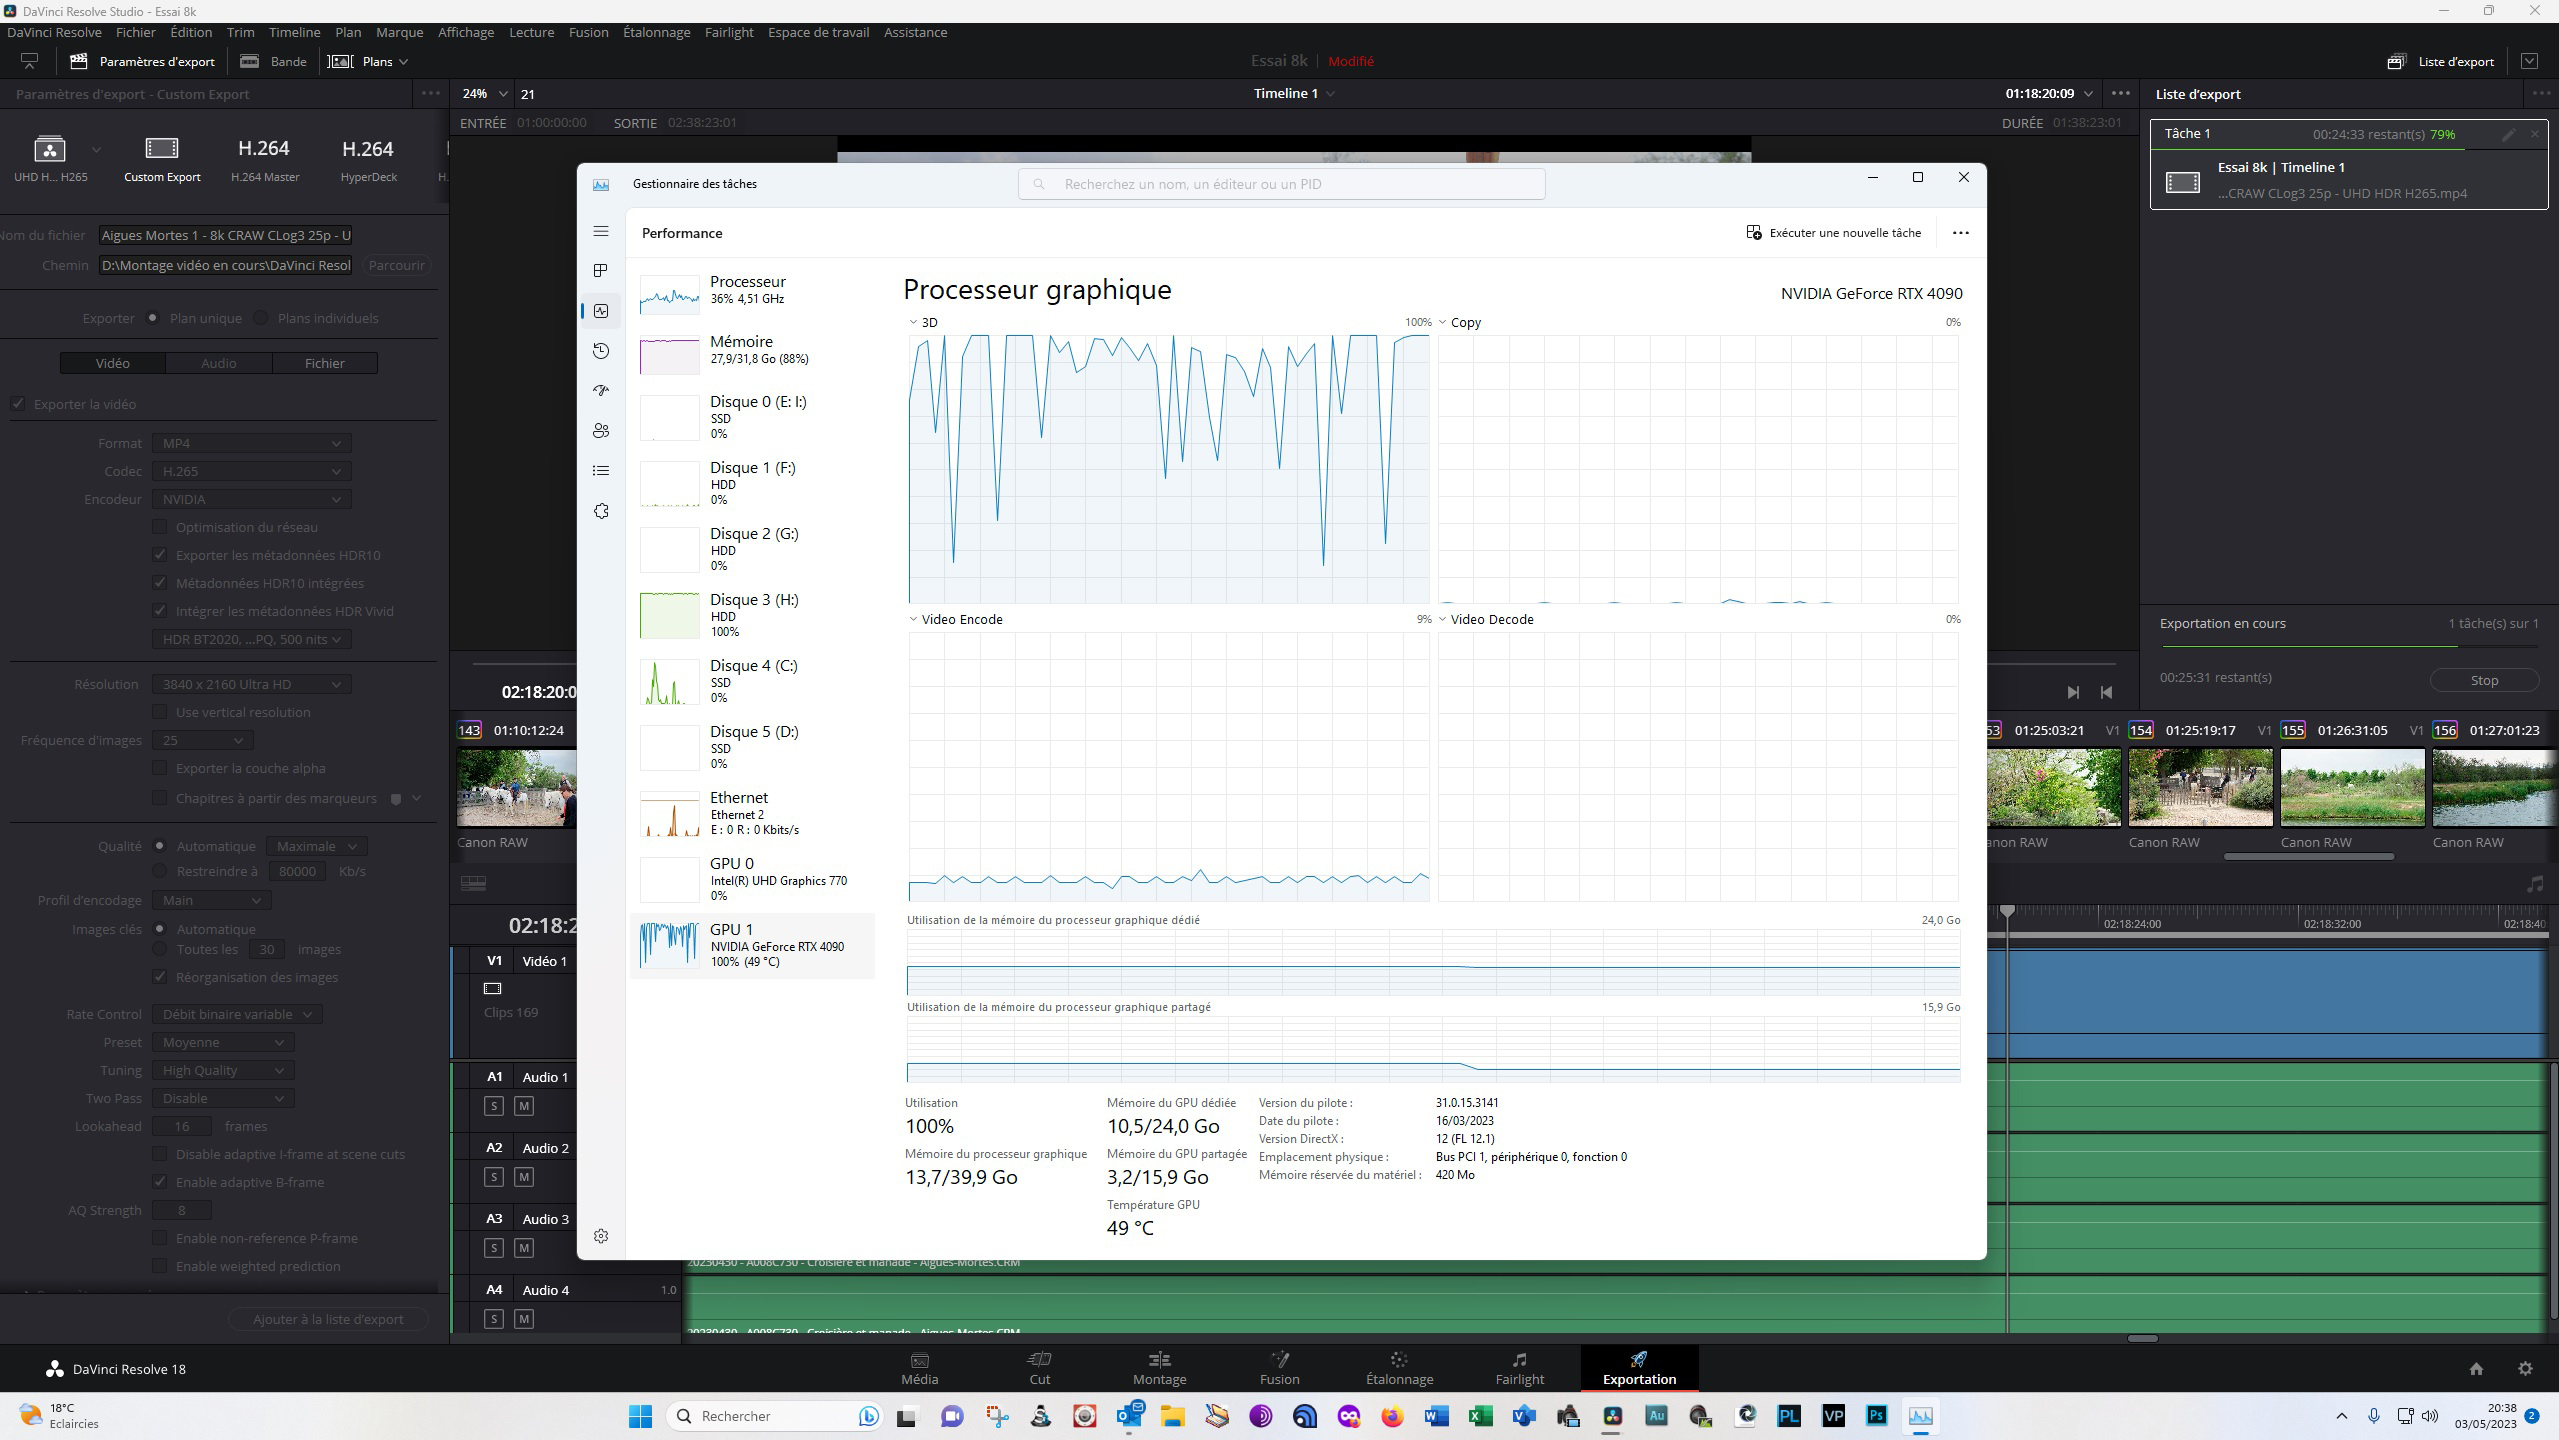Open Task Manager settings gear
This screenshot has width=2559, height=1440.
(x=601, y=1236)
